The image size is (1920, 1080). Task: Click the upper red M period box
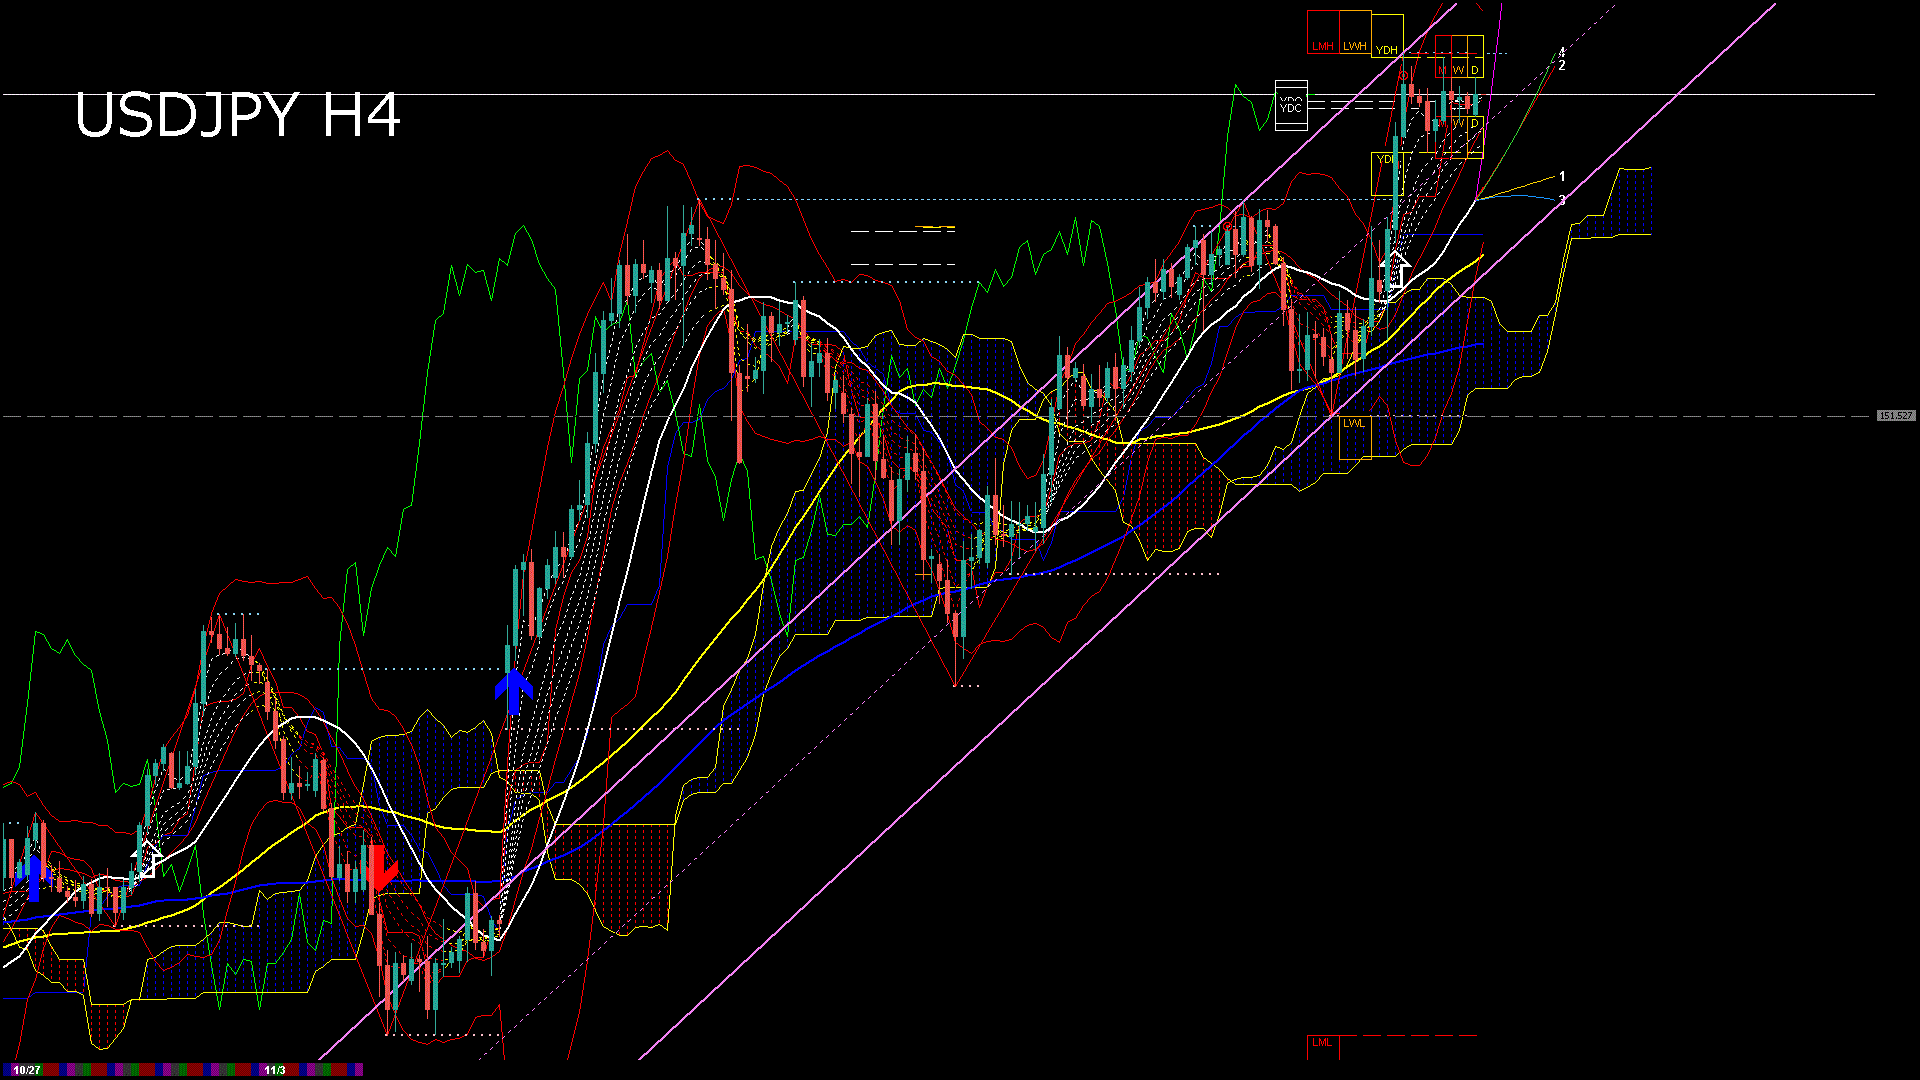(1442, 70)
